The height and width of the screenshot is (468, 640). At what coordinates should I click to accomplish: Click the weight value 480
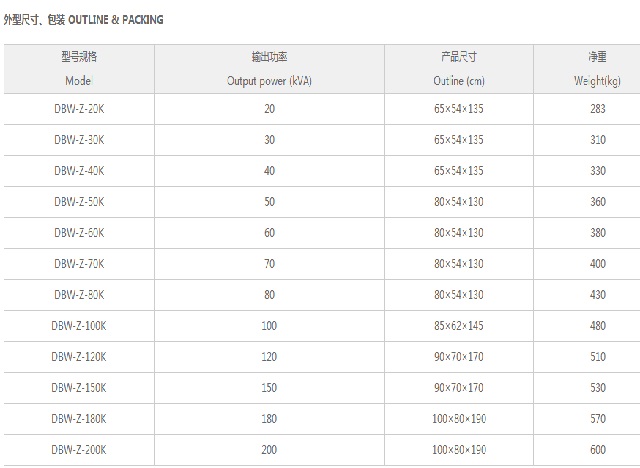coord(598,326)
